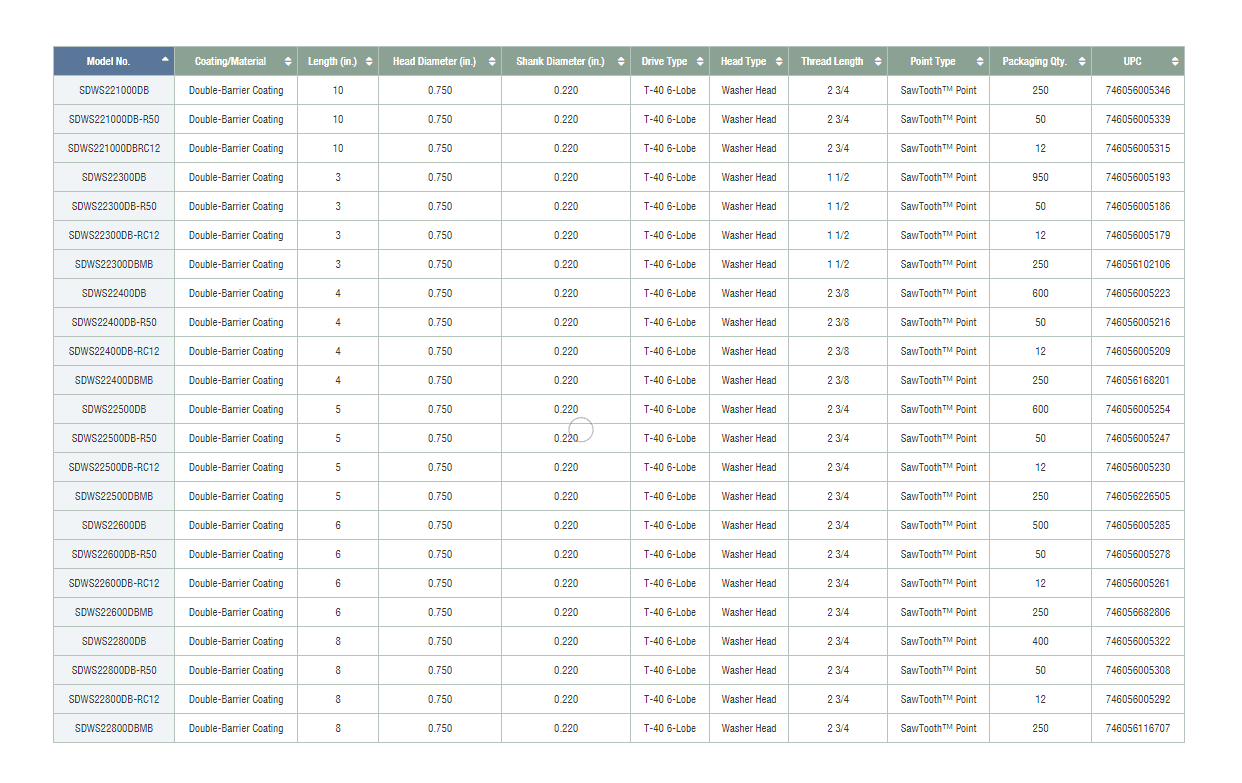Select the Thread Length column header
Image resolution: width=1242 pixels, height=783 pixels.
point(831,61)
